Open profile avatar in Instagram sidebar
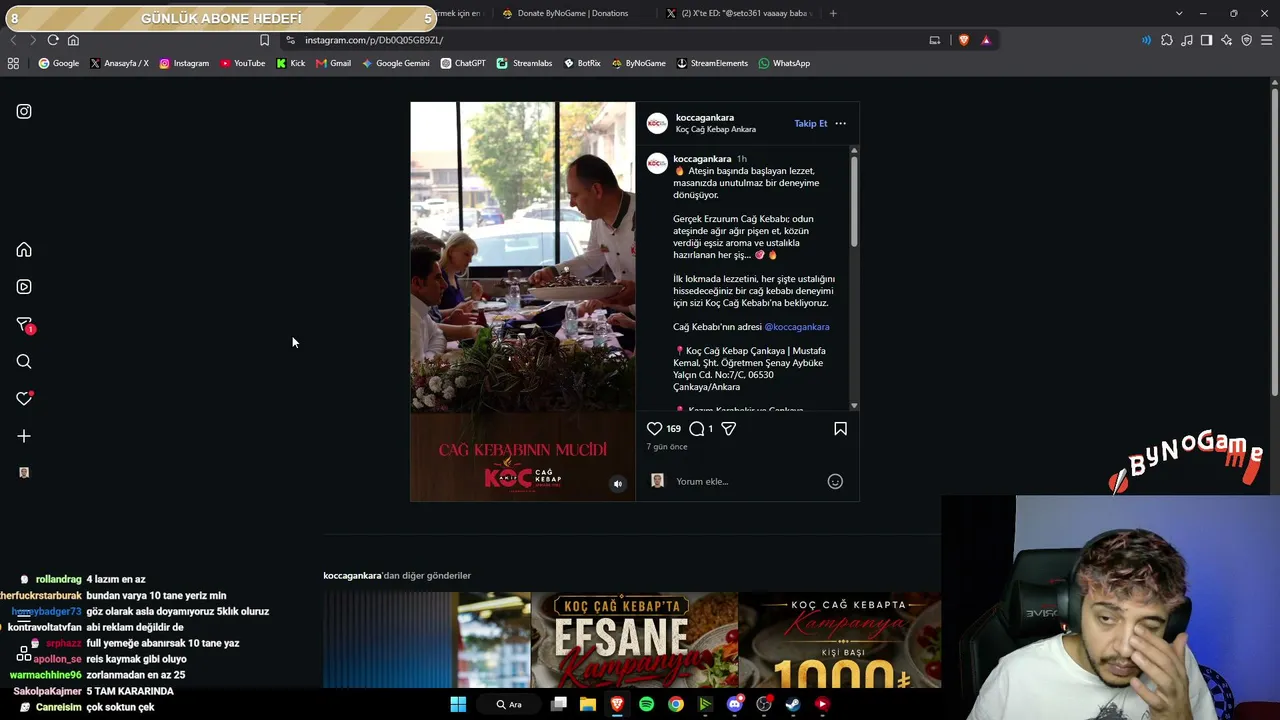This screenshot has width=1280, height=720. (x=24, y=472)
